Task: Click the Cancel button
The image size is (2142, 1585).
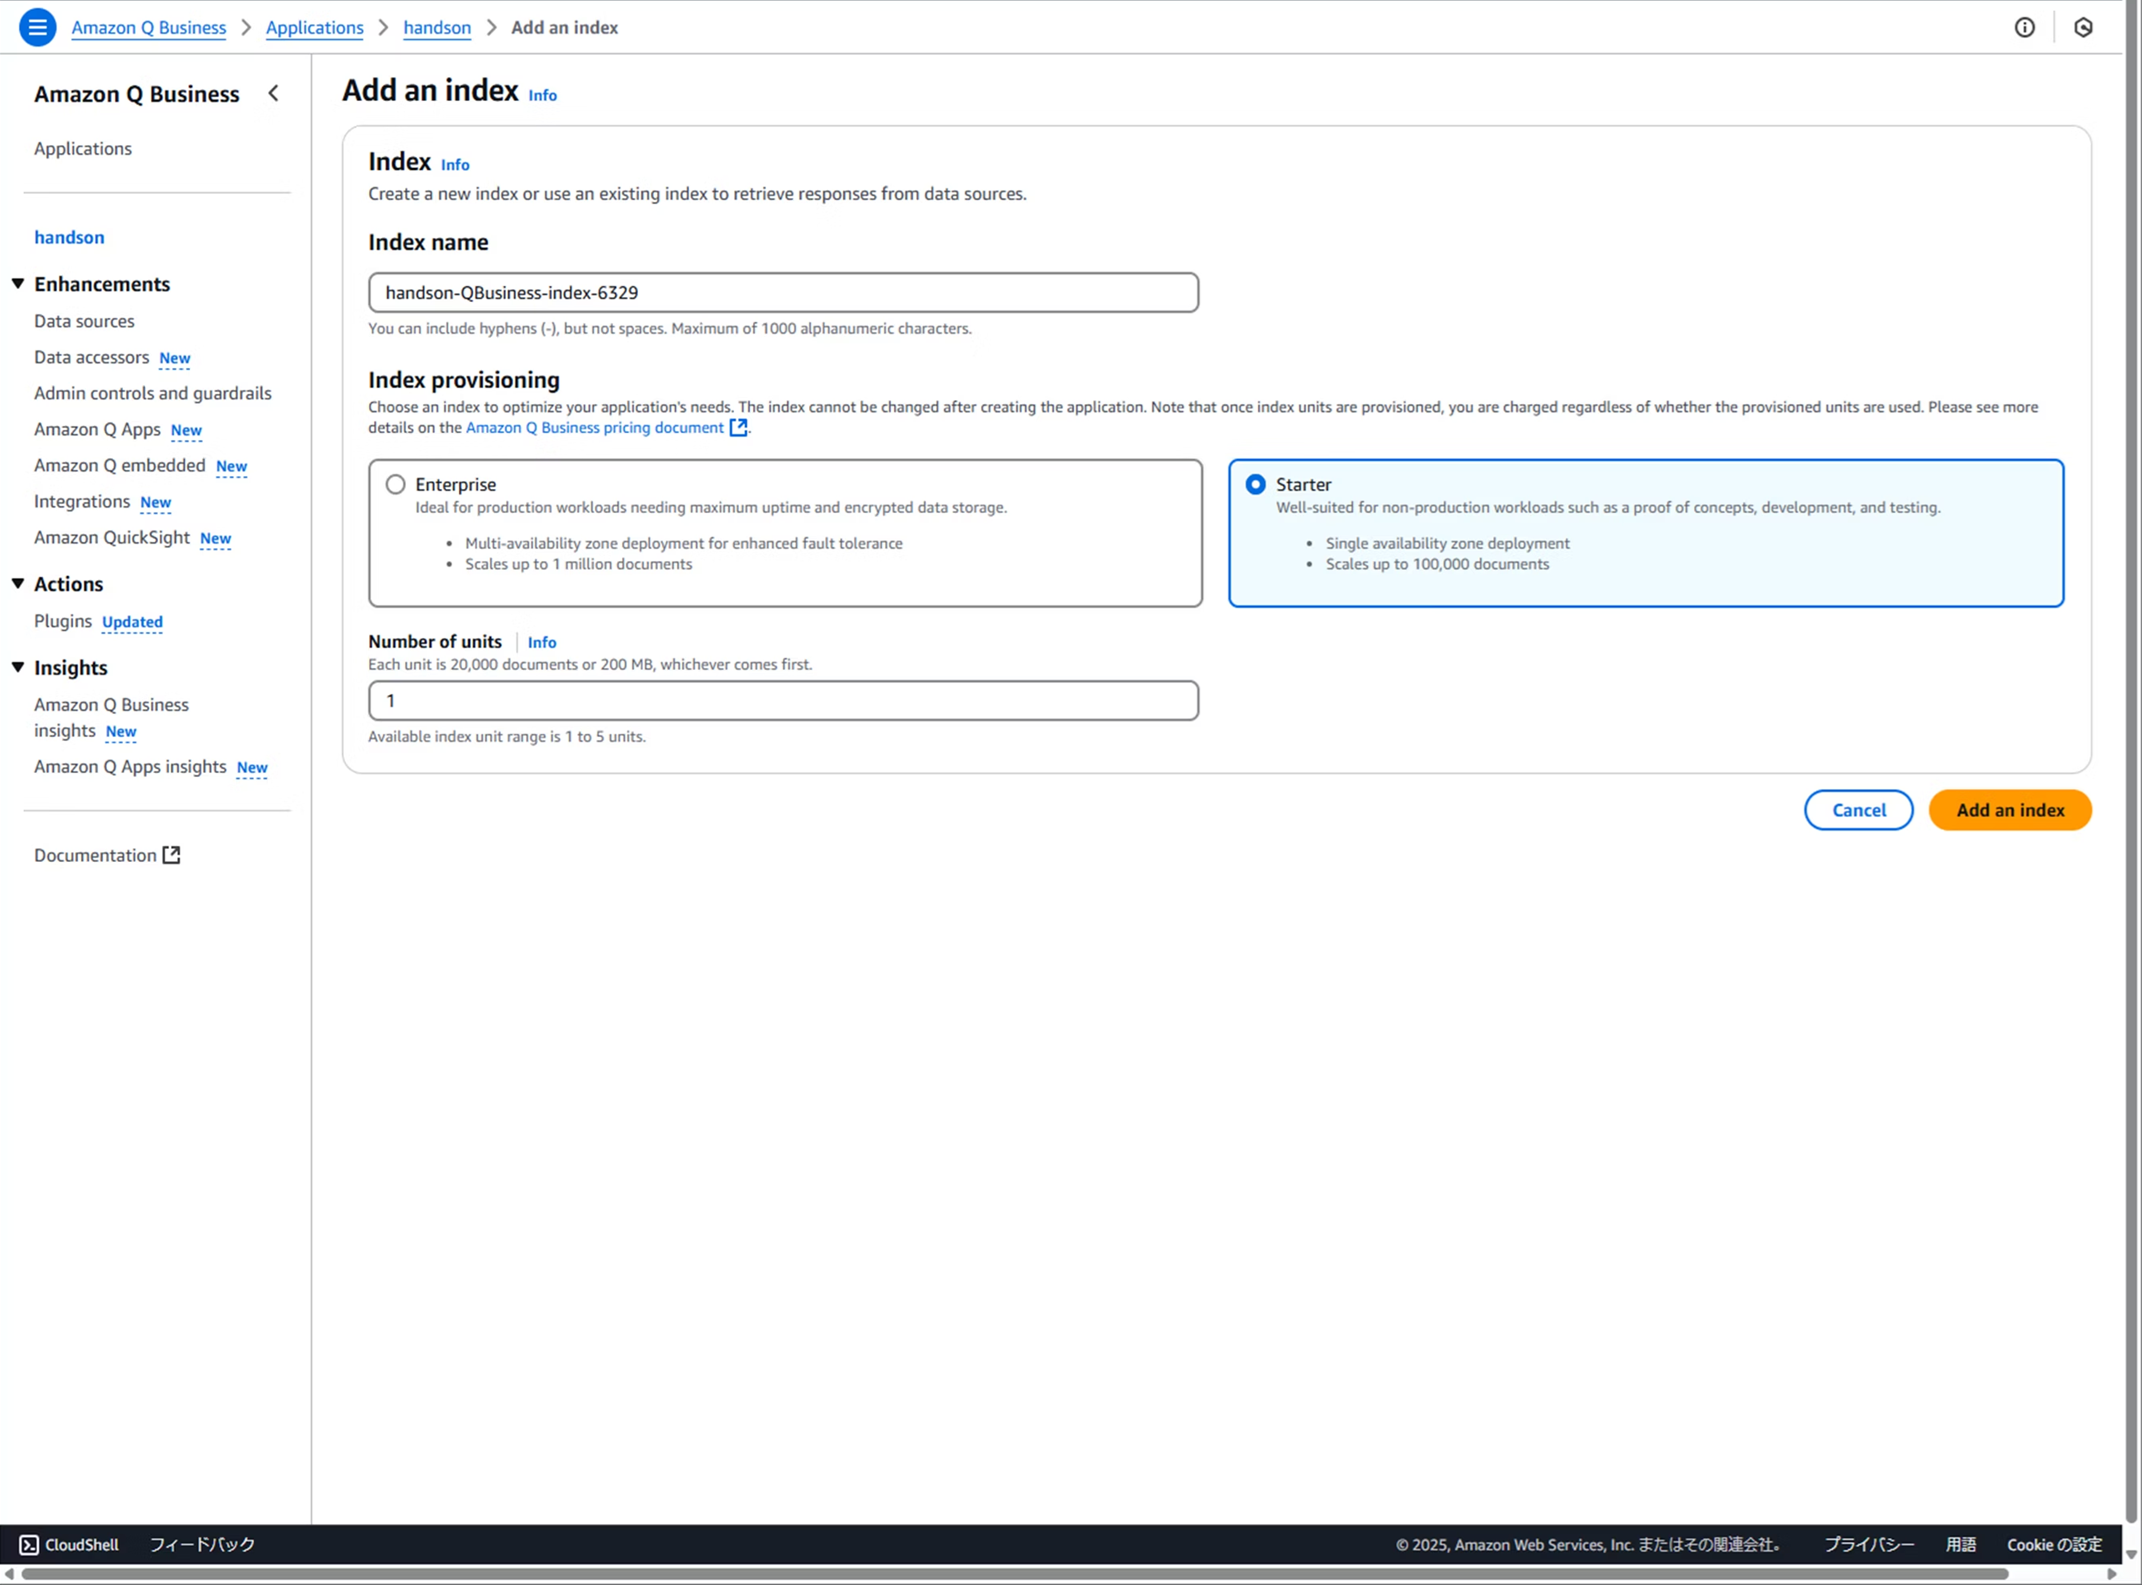Action: pos(1858,810)
